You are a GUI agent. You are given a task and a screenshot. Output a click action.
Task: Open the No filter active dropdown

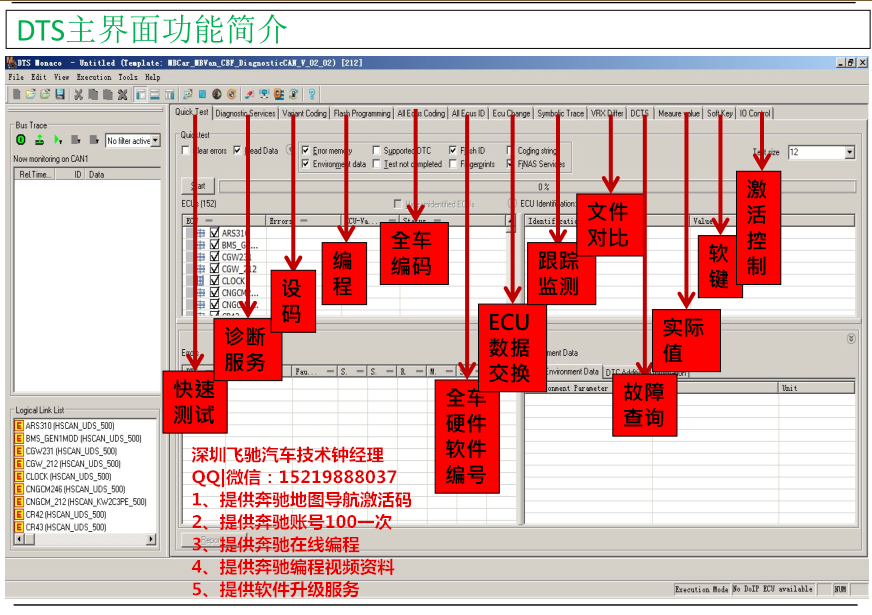pos(156,141)
